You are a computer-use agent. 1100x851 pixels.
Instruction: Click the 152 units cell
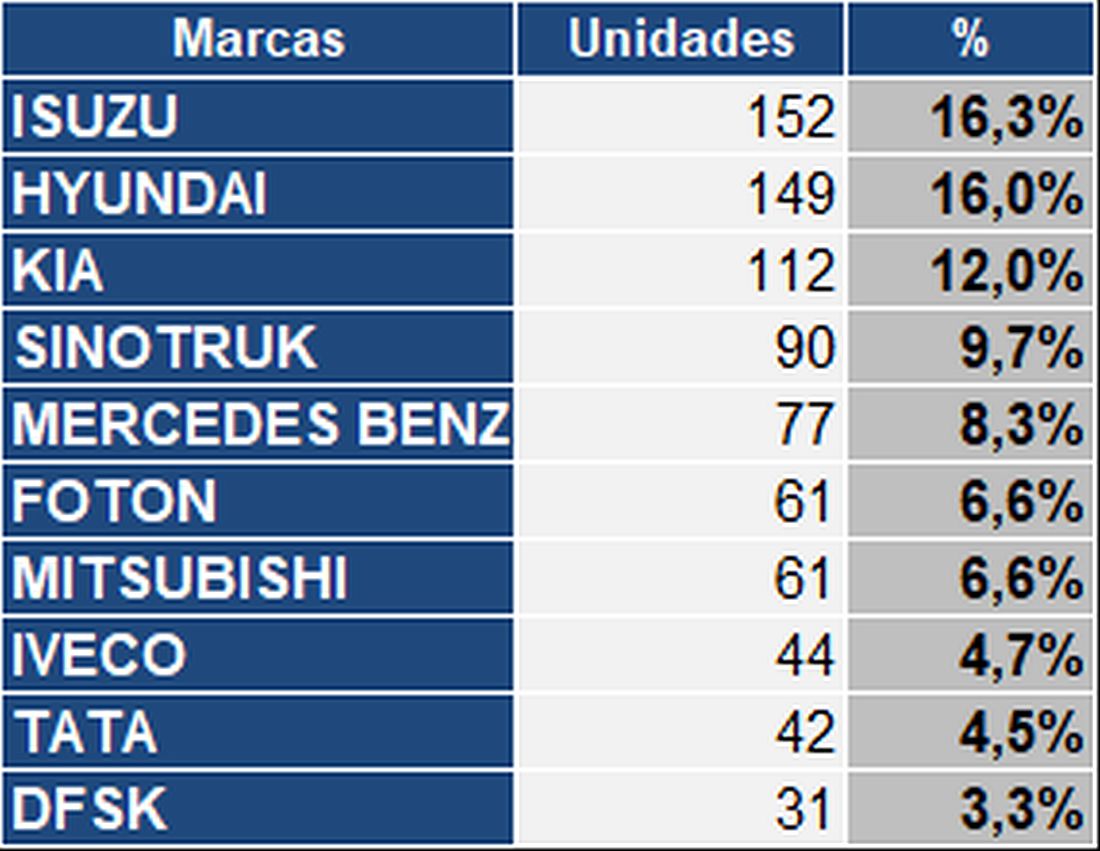click(681, 117)
